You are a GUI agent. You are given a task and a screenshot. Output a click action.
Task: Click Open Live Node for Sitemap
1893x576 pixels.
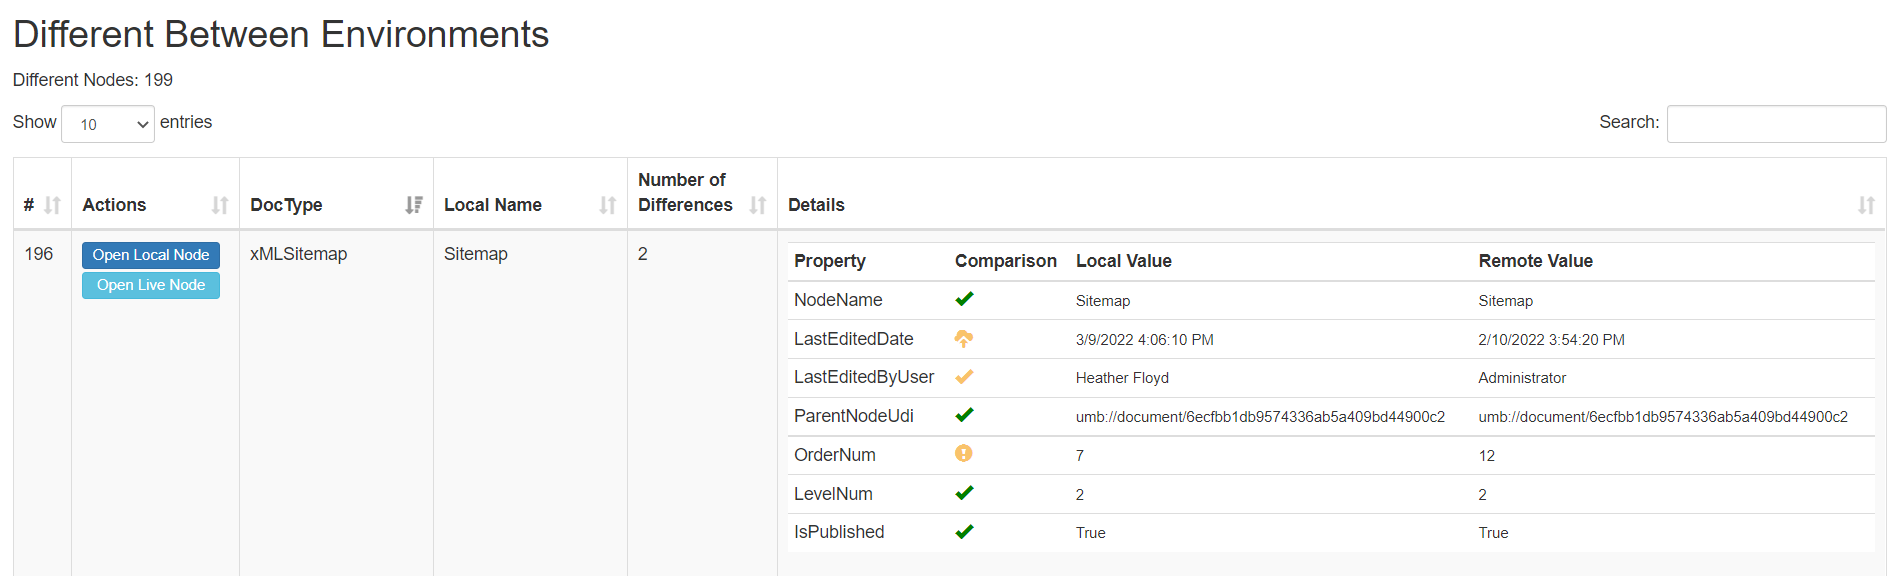150,285
